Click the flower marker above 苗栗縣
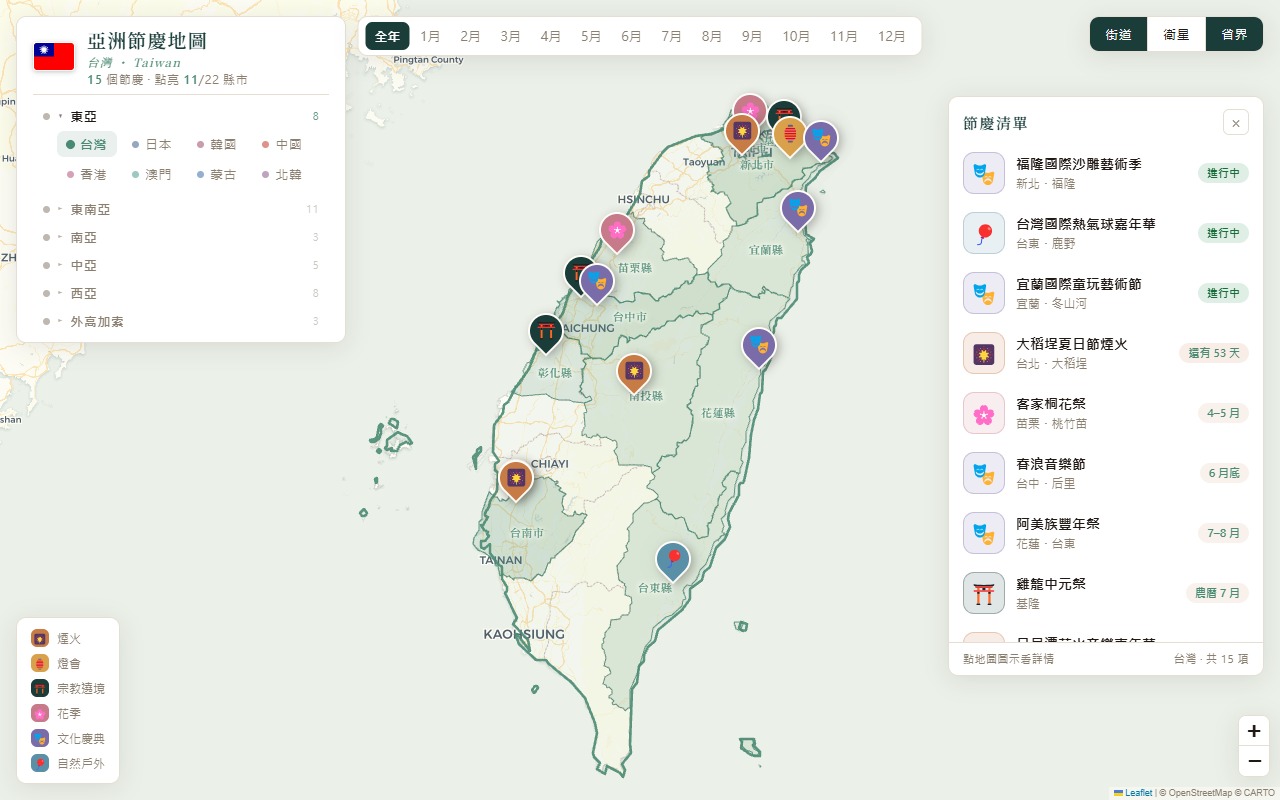This screenshot has height=800, width=1280. coord(617,232)
